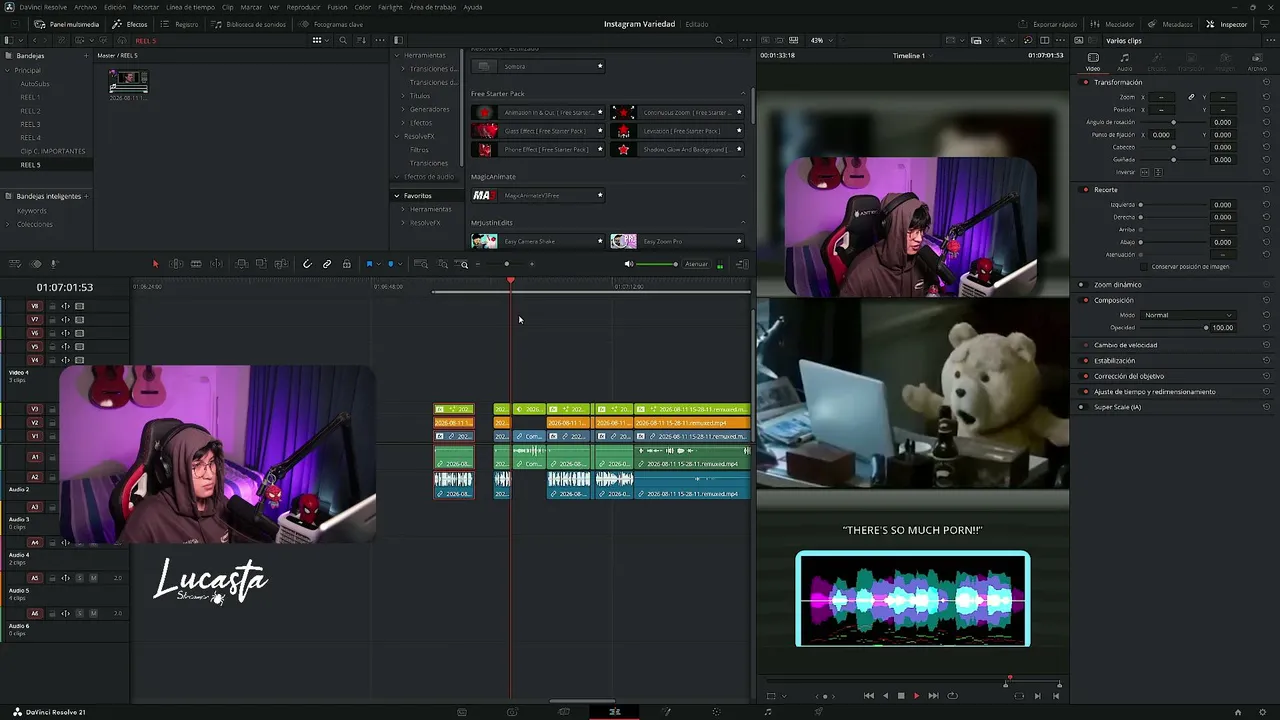Adjust the green monitor volume slider
Image resolution: width=1280 pixels, height=720 pixels.
(658, 264)
